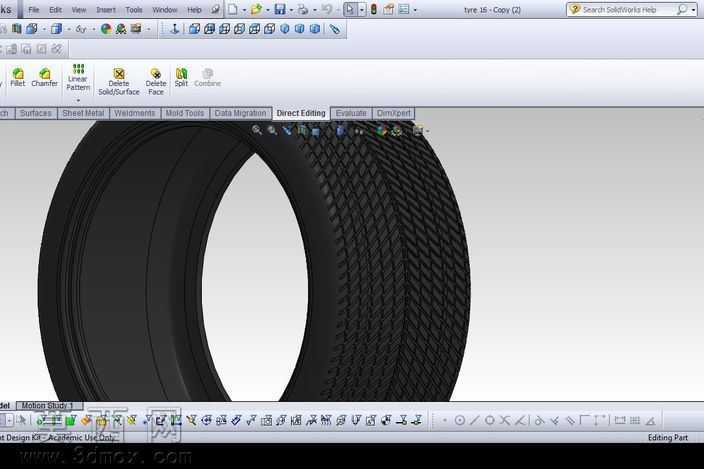This screenshot has height=469, width=704.
Task: Open the Motion Study 1 tab
Action: coord(48,405)
